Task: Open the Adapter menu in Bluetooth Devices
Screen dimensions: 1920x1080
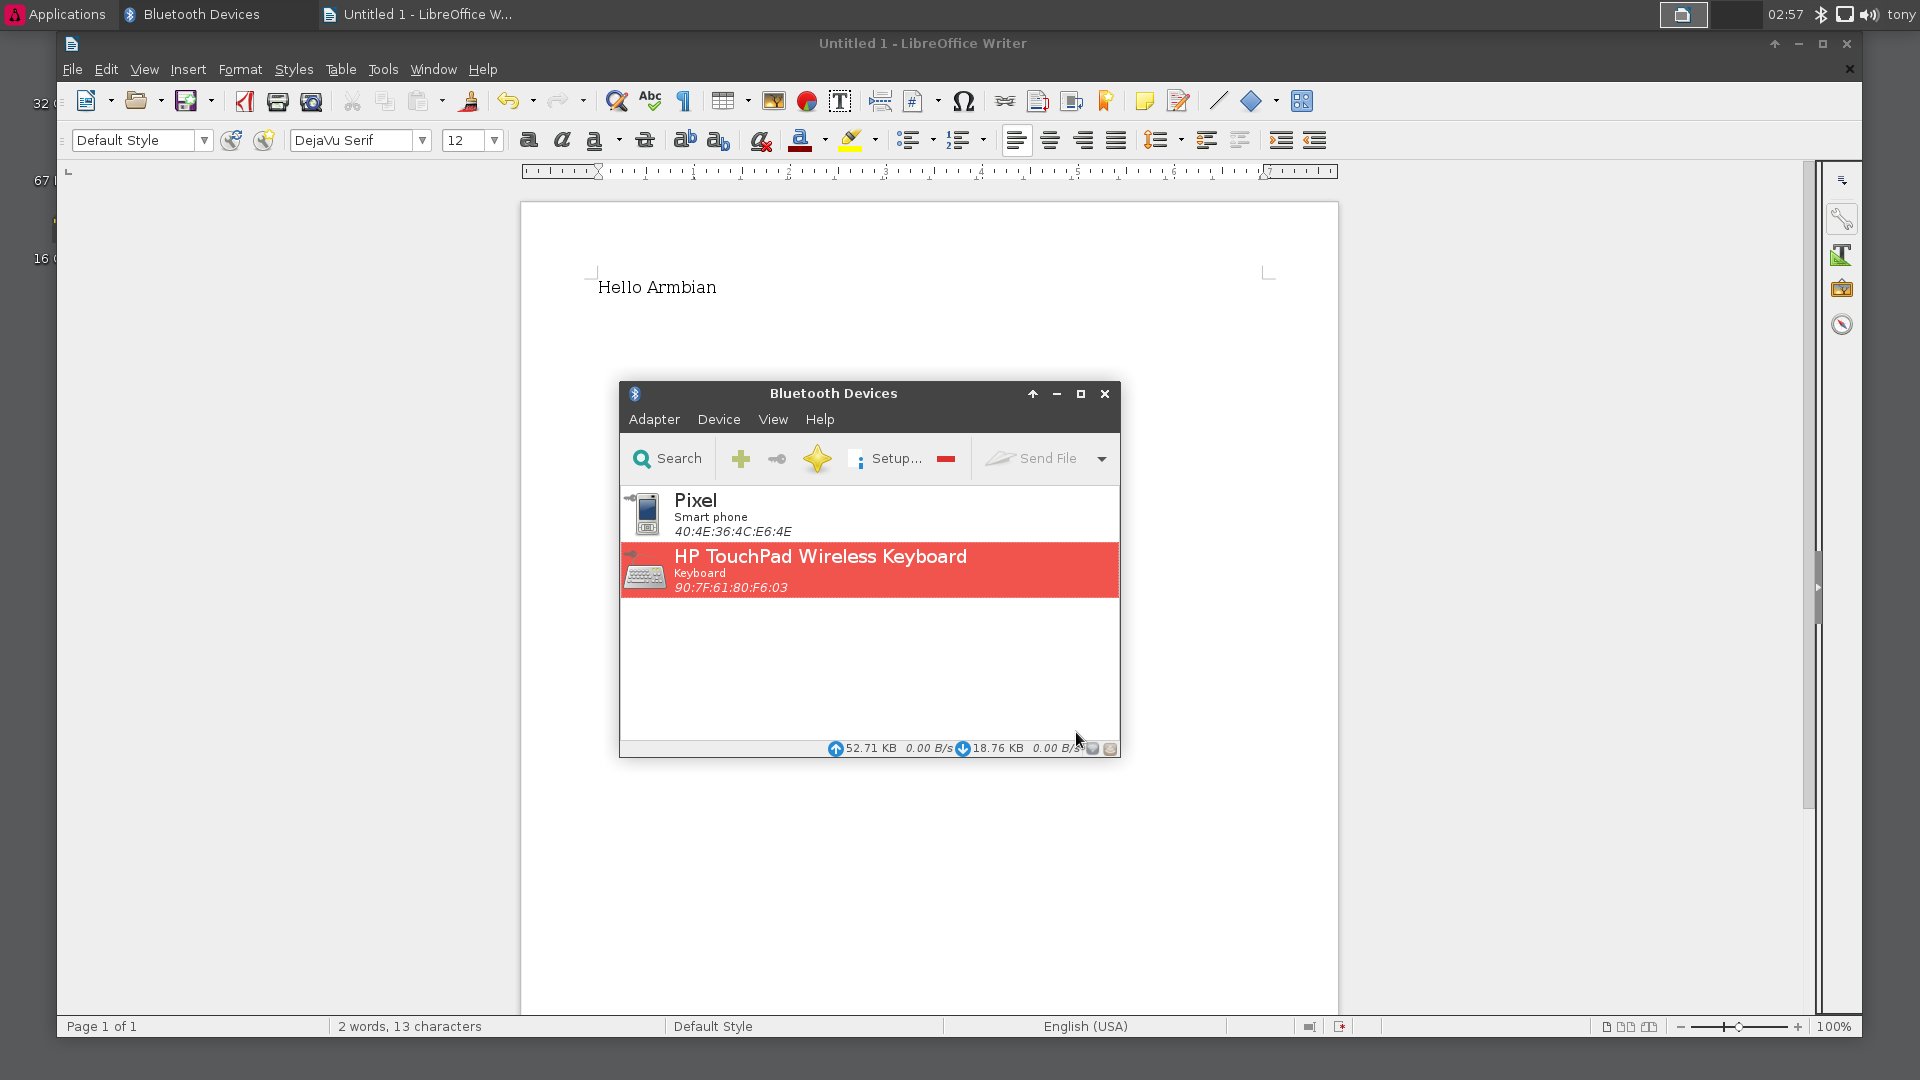Action: tap(654, 420)
